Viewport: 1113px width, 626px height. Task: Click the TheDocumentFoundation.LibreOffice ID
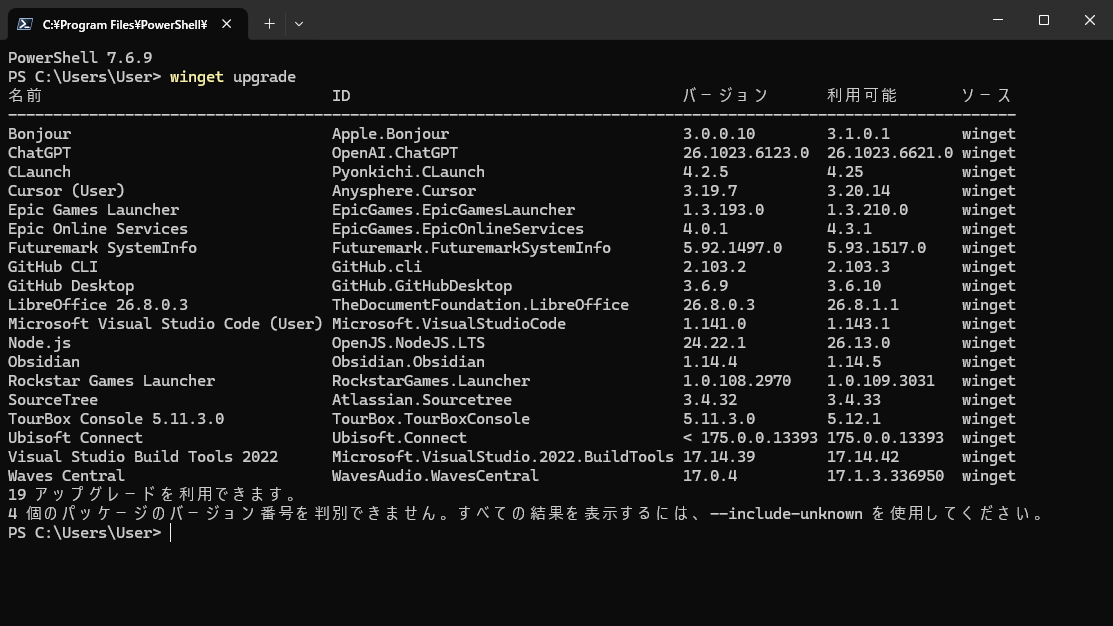coord(481,305)
